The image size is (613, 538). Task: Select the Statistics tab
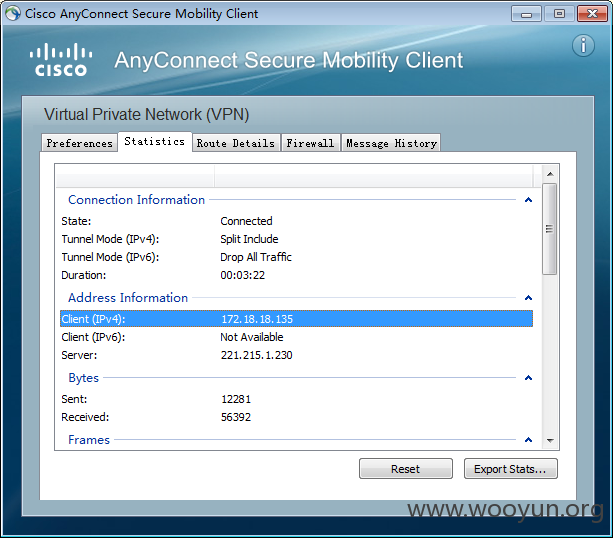pos(154,141)
